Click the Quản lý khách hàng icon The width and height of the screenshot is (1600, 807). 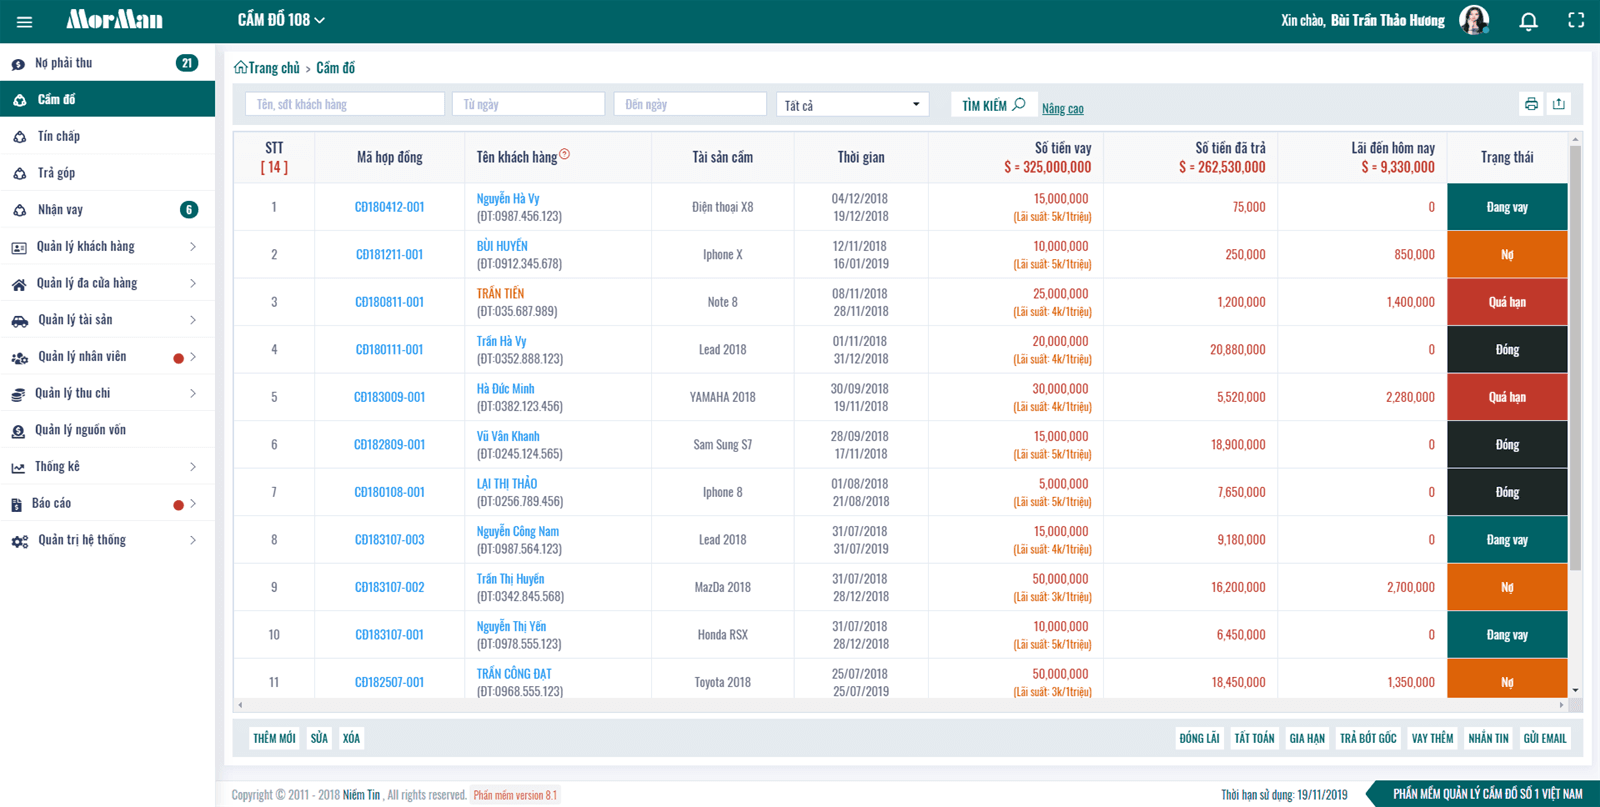tap(19, 247)
